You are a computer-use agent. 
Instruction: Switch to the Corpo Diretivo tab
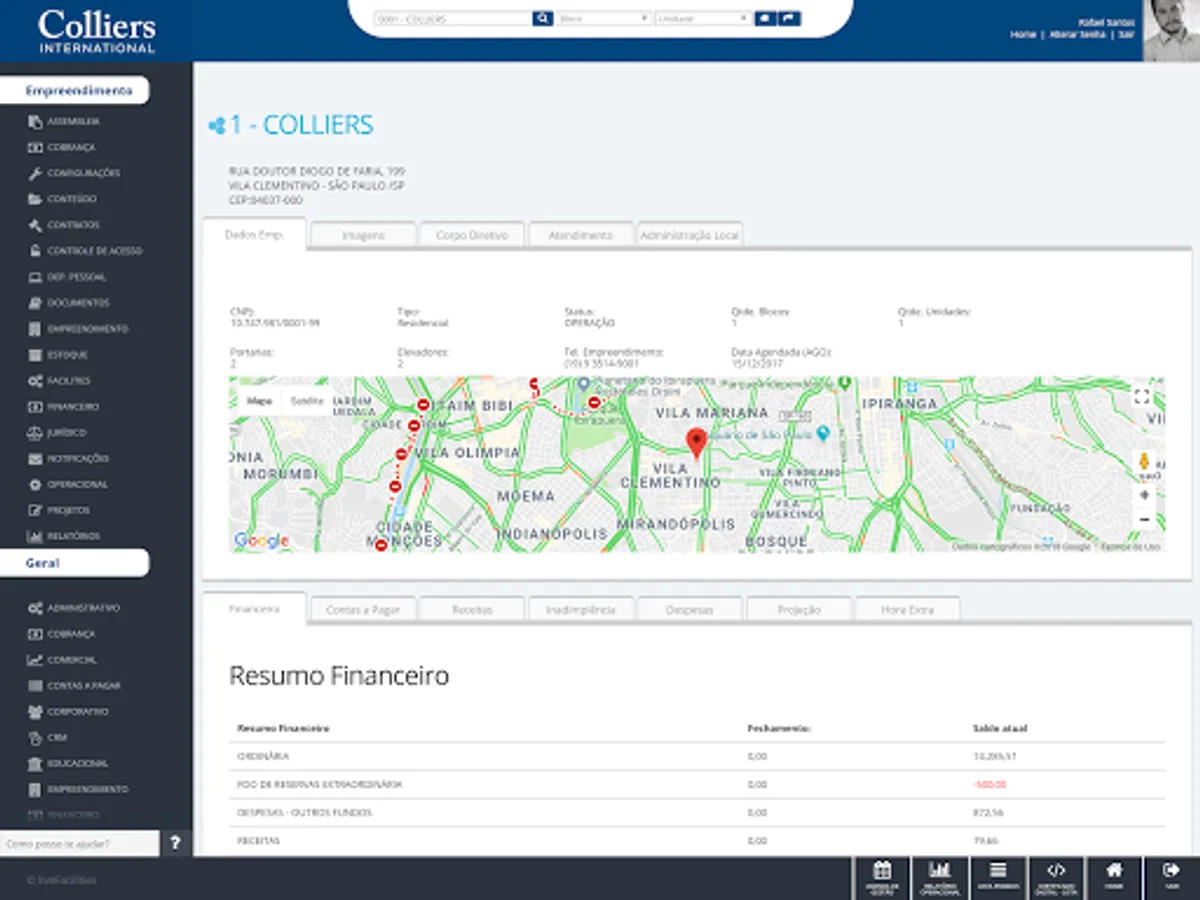472,235
